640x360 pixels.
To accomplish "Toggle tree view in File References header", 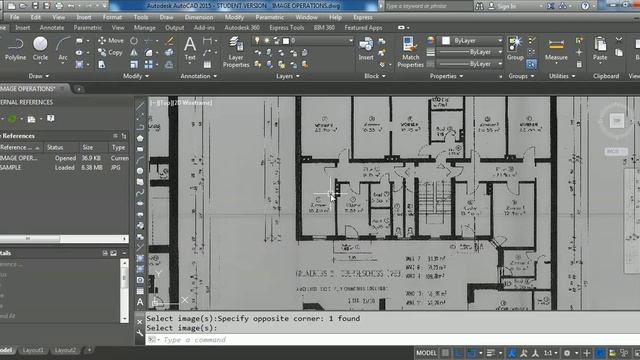I will 124,136.
